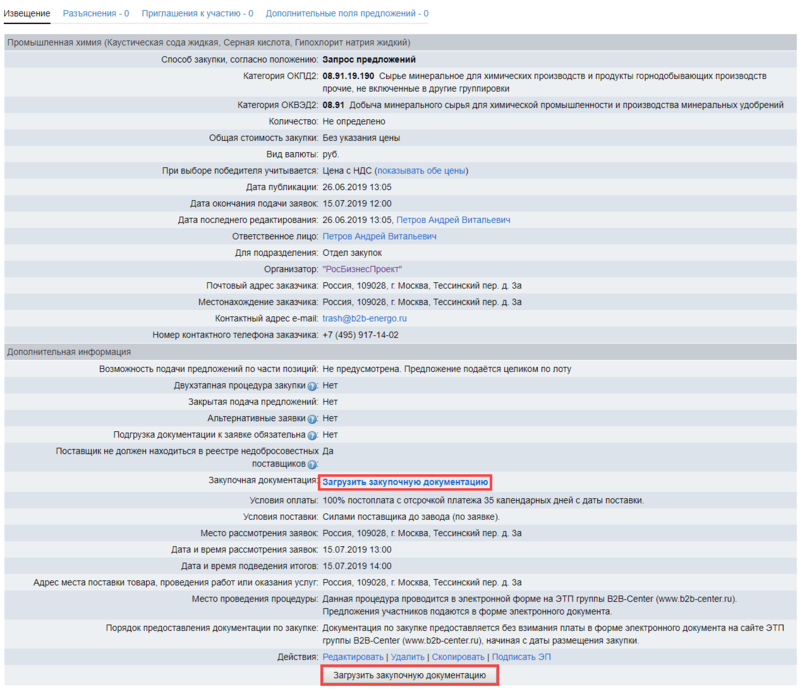Open the Разъяснения - 0 tab

click(x=96, y=14)
